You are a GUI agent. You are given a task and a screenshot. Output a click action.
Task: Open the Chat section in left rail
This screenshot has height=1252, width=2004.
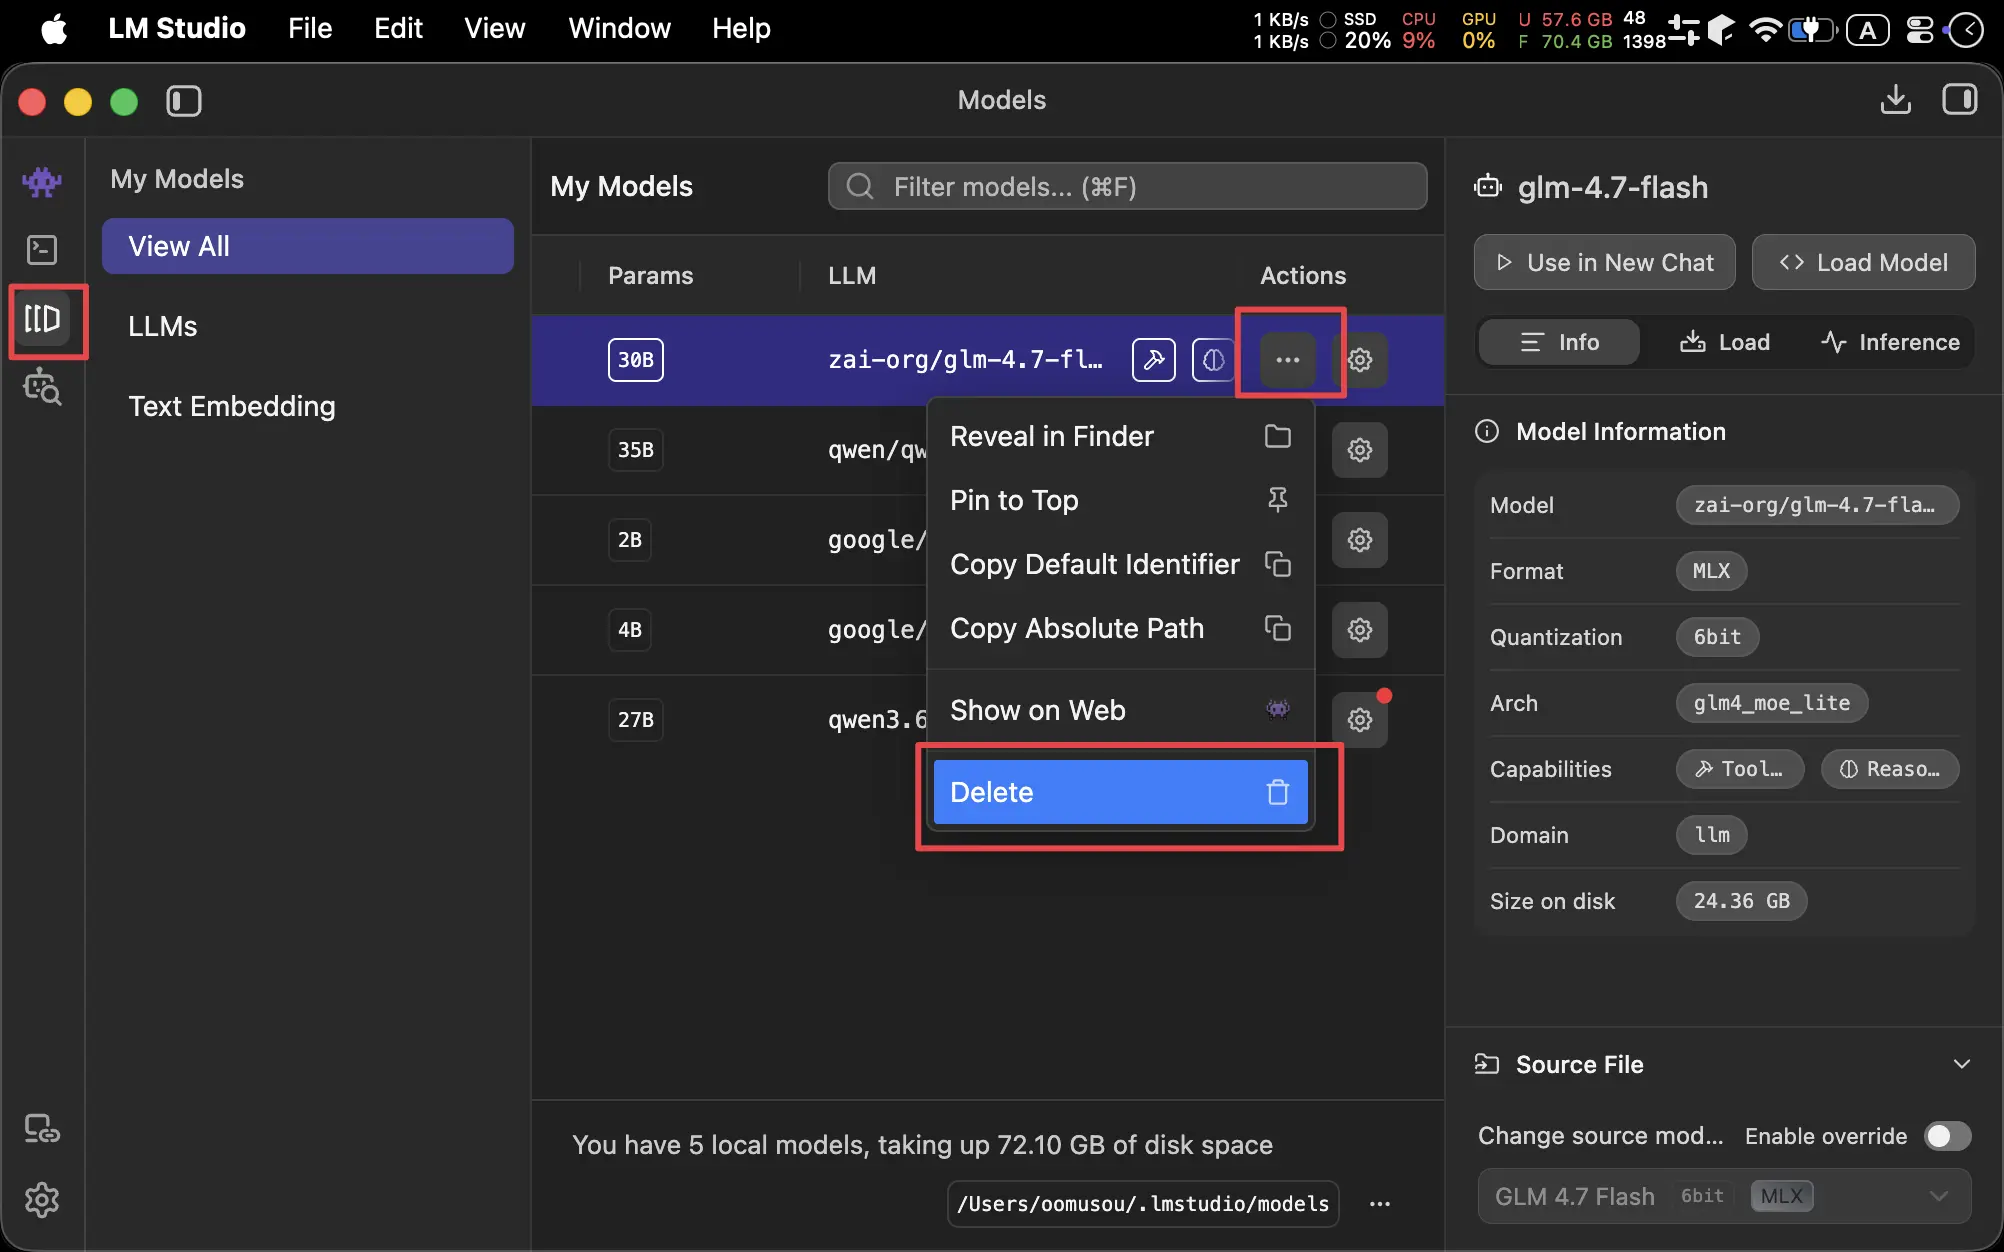click(x=42, y=181)
